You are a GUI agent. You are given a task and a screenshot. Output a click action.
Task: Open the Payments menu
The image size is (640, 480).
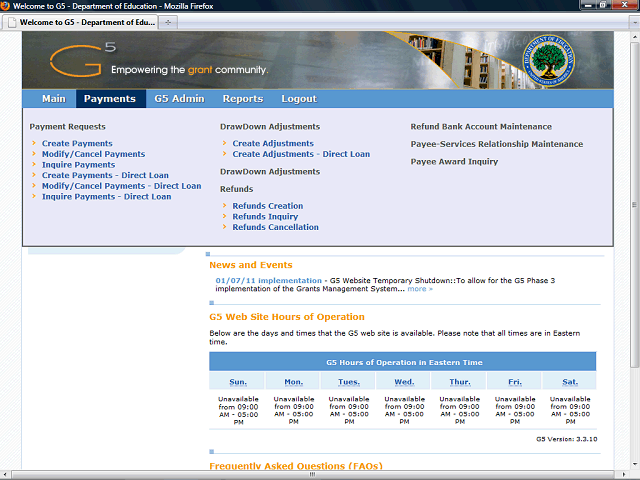pos(109,99)
